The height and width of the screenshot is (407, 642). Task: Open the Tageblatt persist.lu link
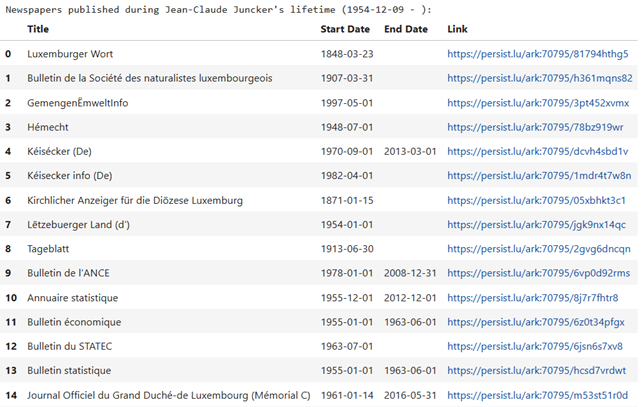(538, 249)
